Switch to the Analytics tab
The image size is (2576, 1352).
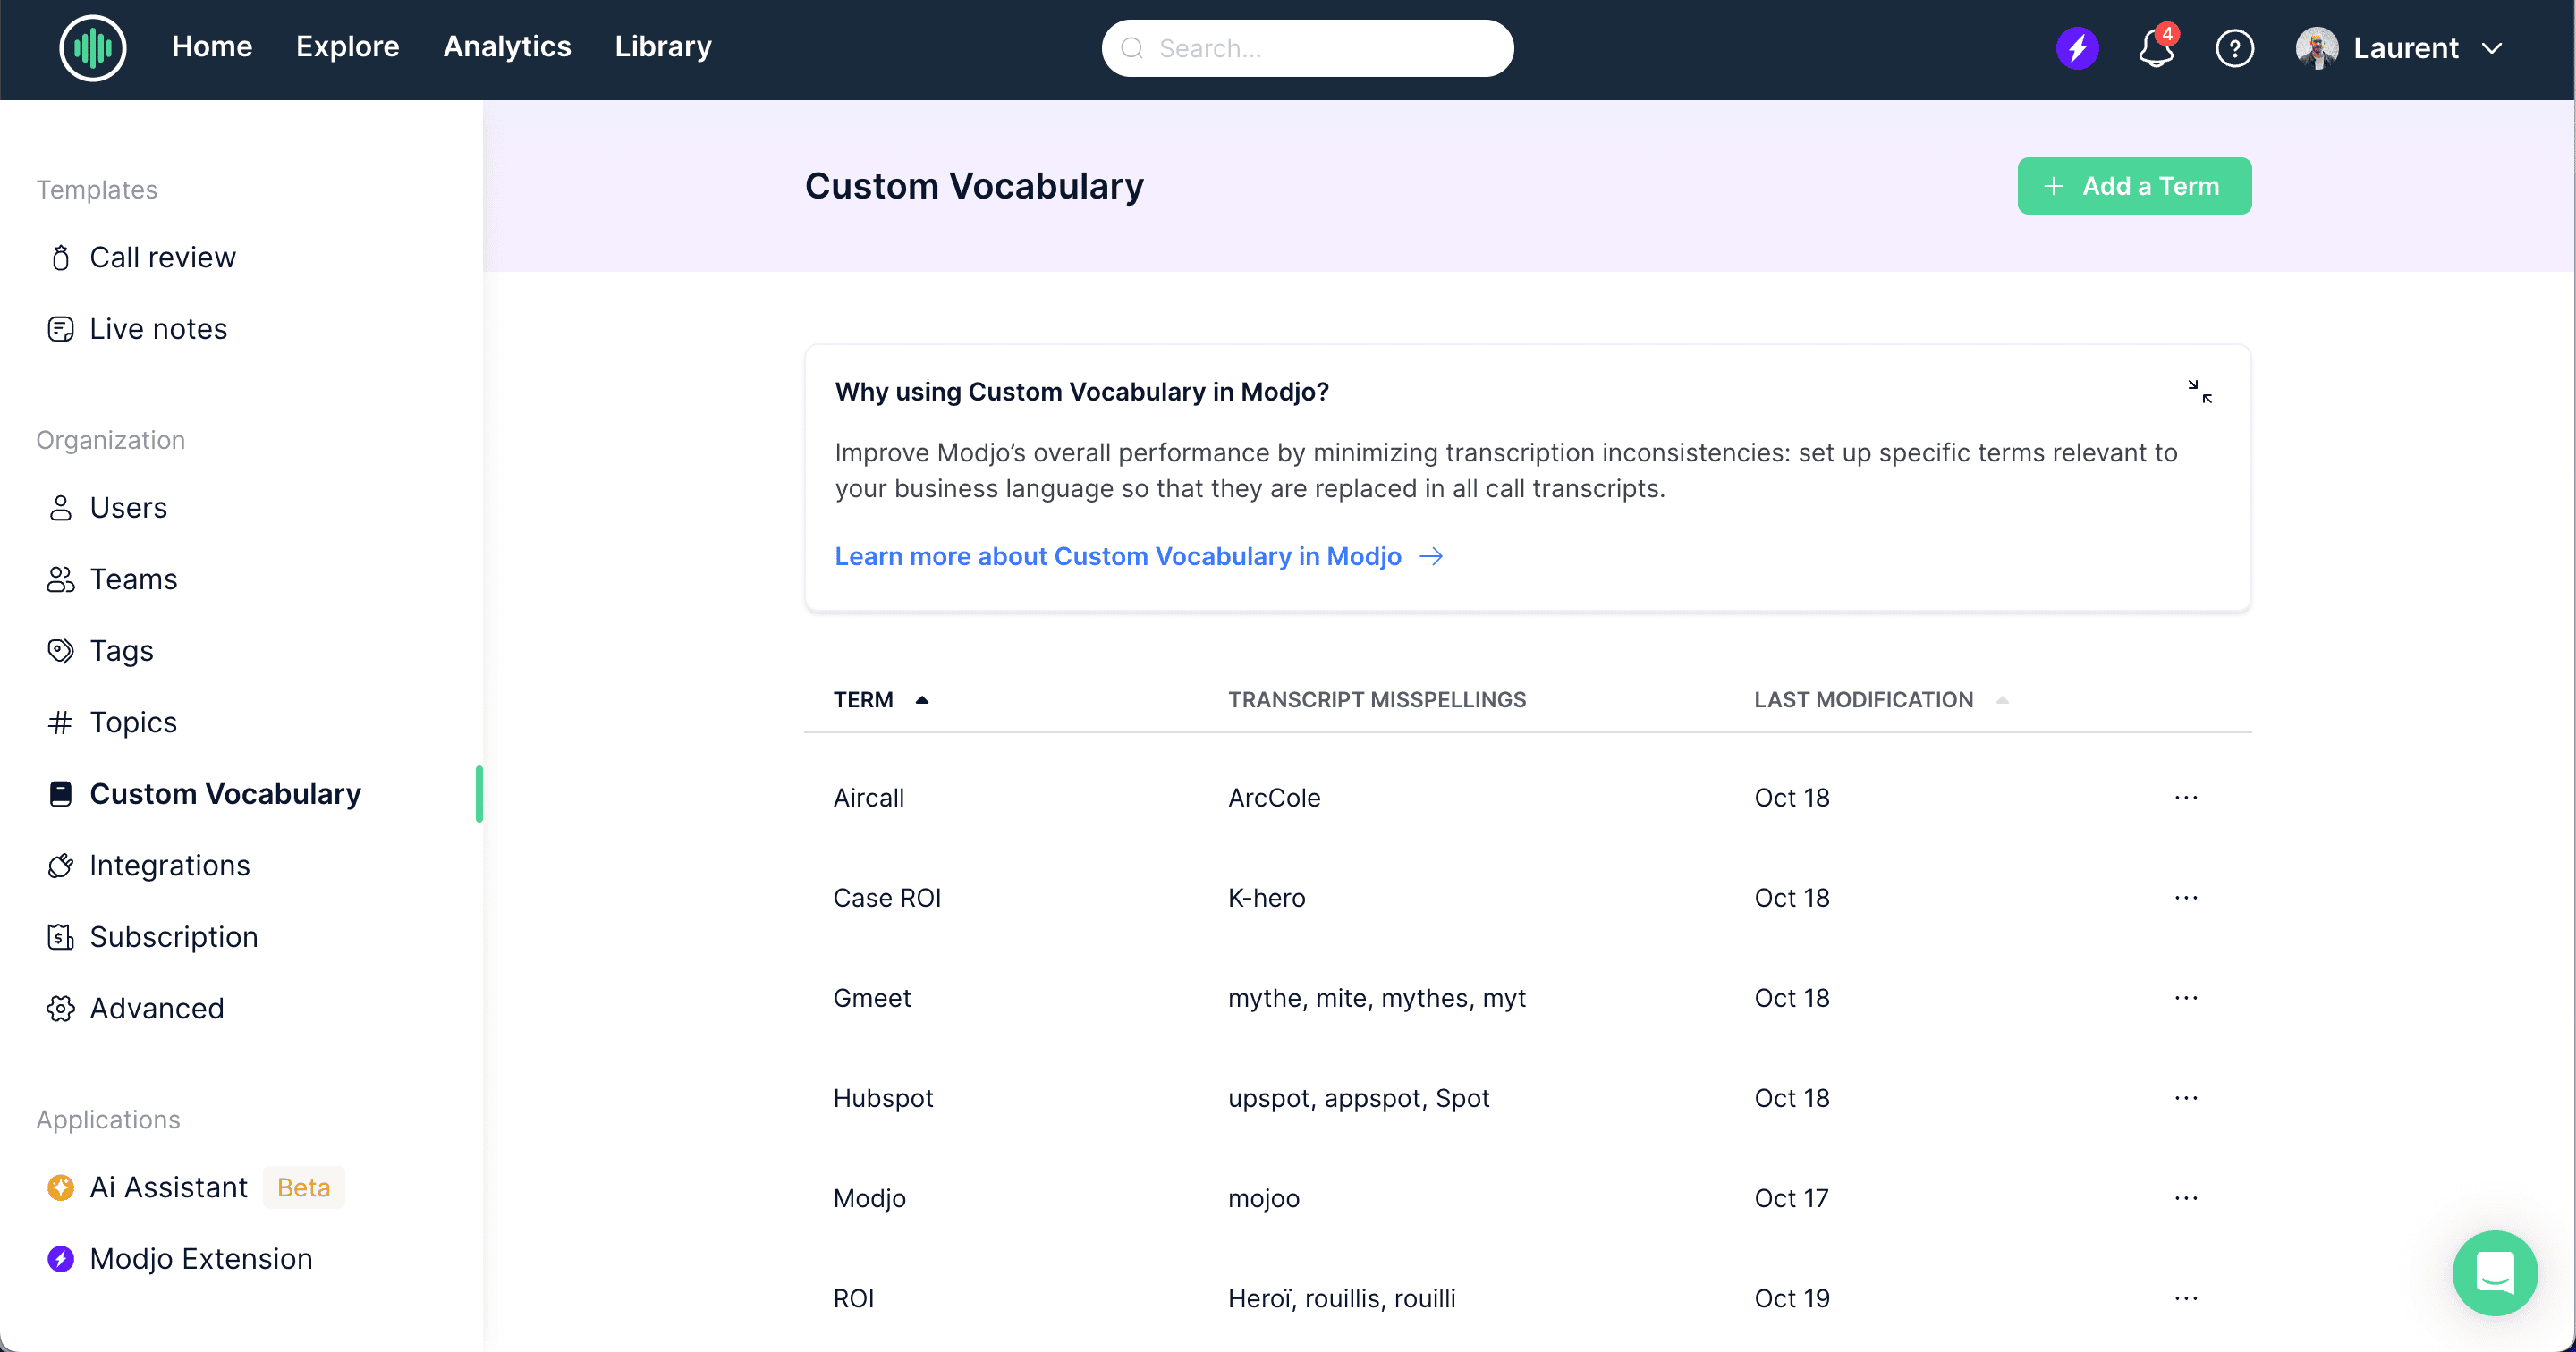pos(507,47)
